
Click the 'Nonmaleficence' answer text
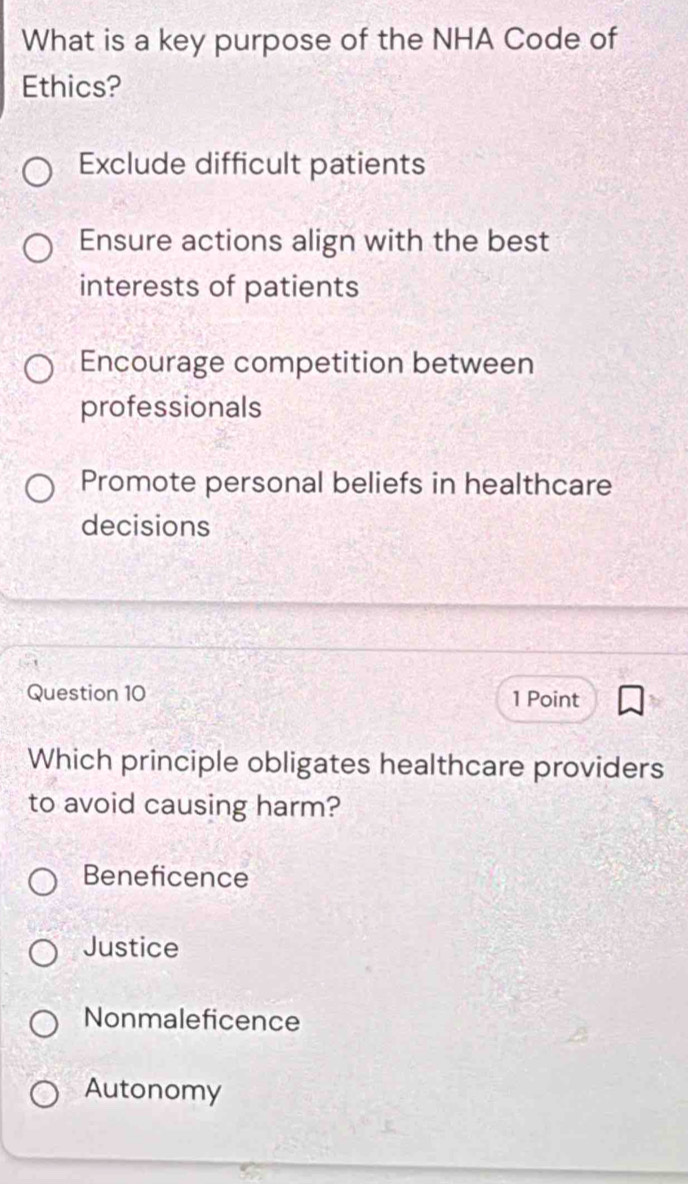pyautogui.click(x=192, y=1021)
